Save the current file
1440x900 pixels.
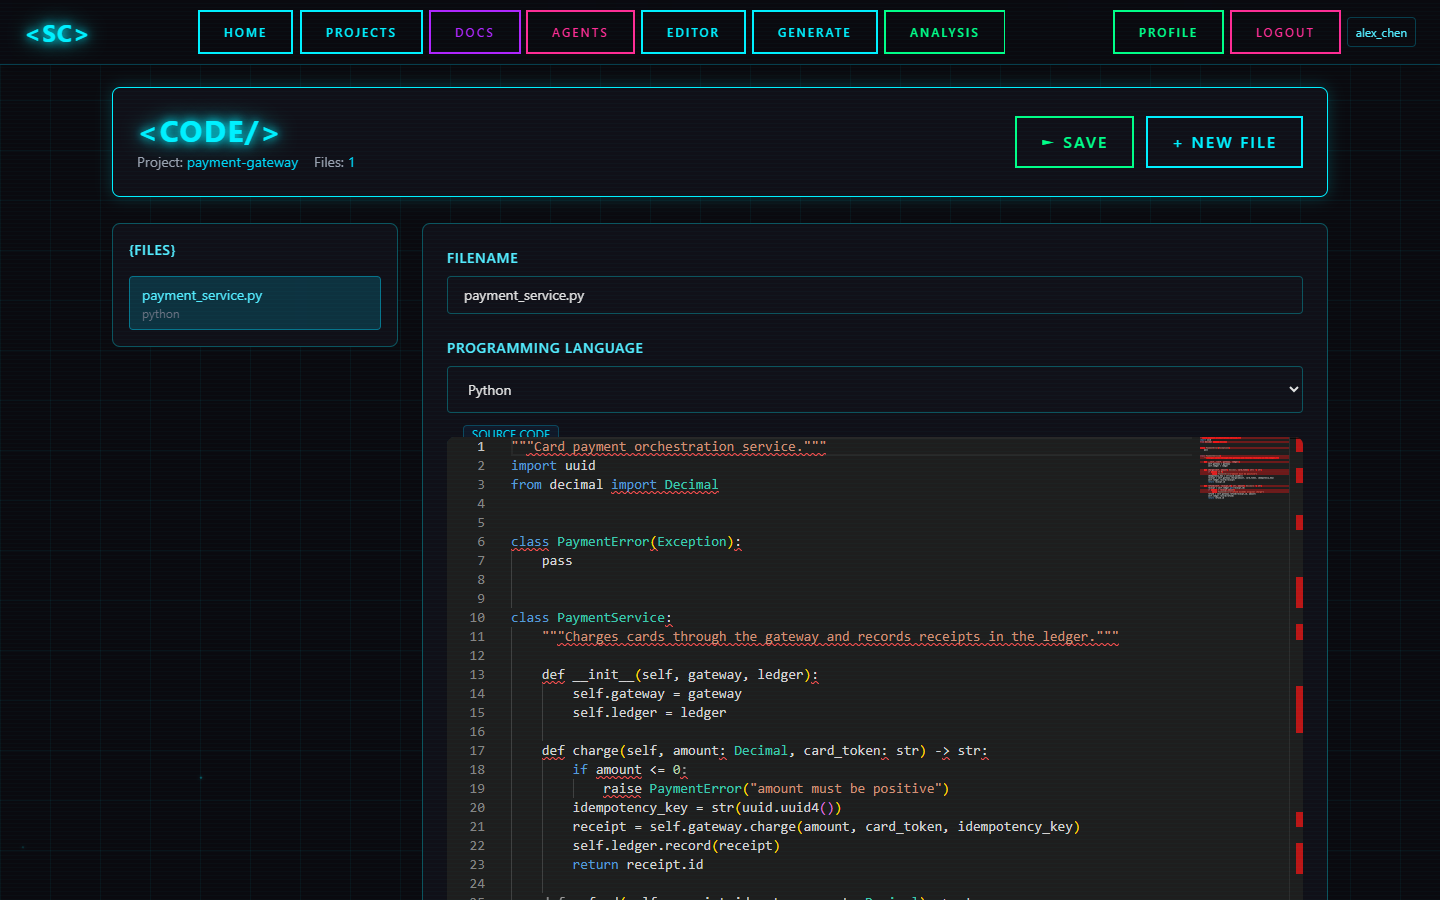[x=1074, y=142]
